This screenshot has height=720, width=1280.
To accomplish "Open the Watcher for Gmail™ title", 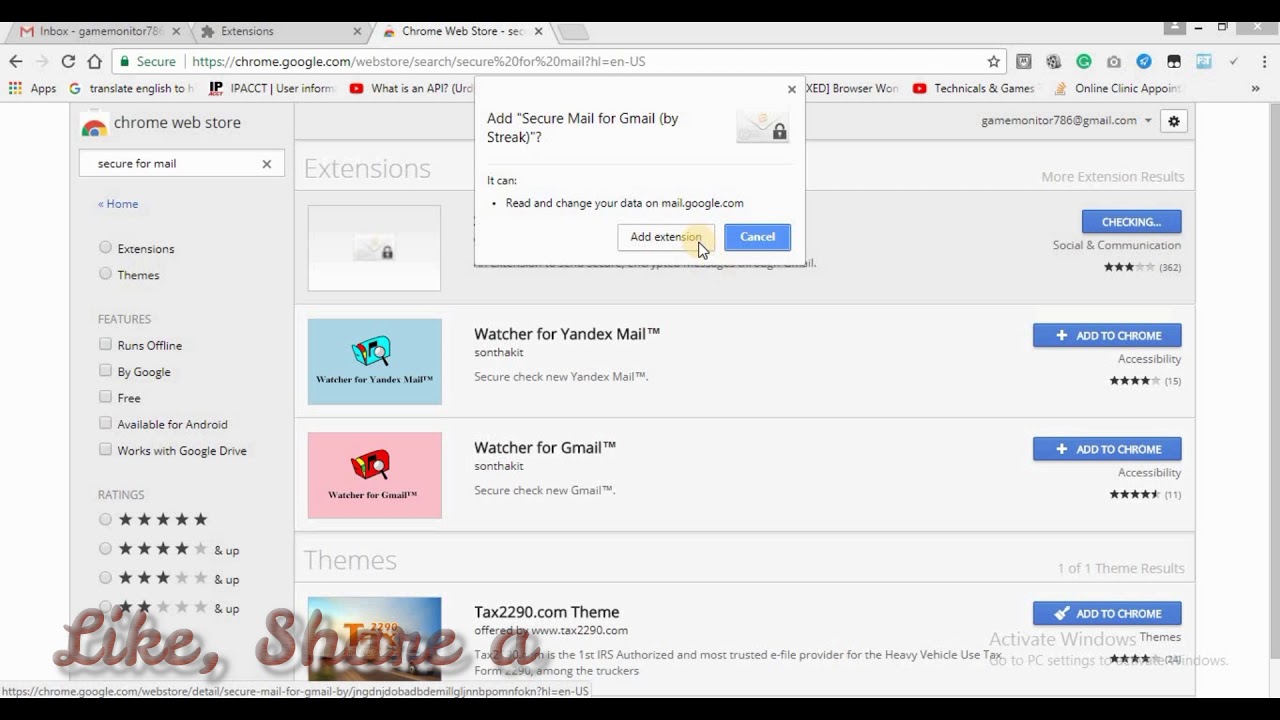I will [544, 447].
